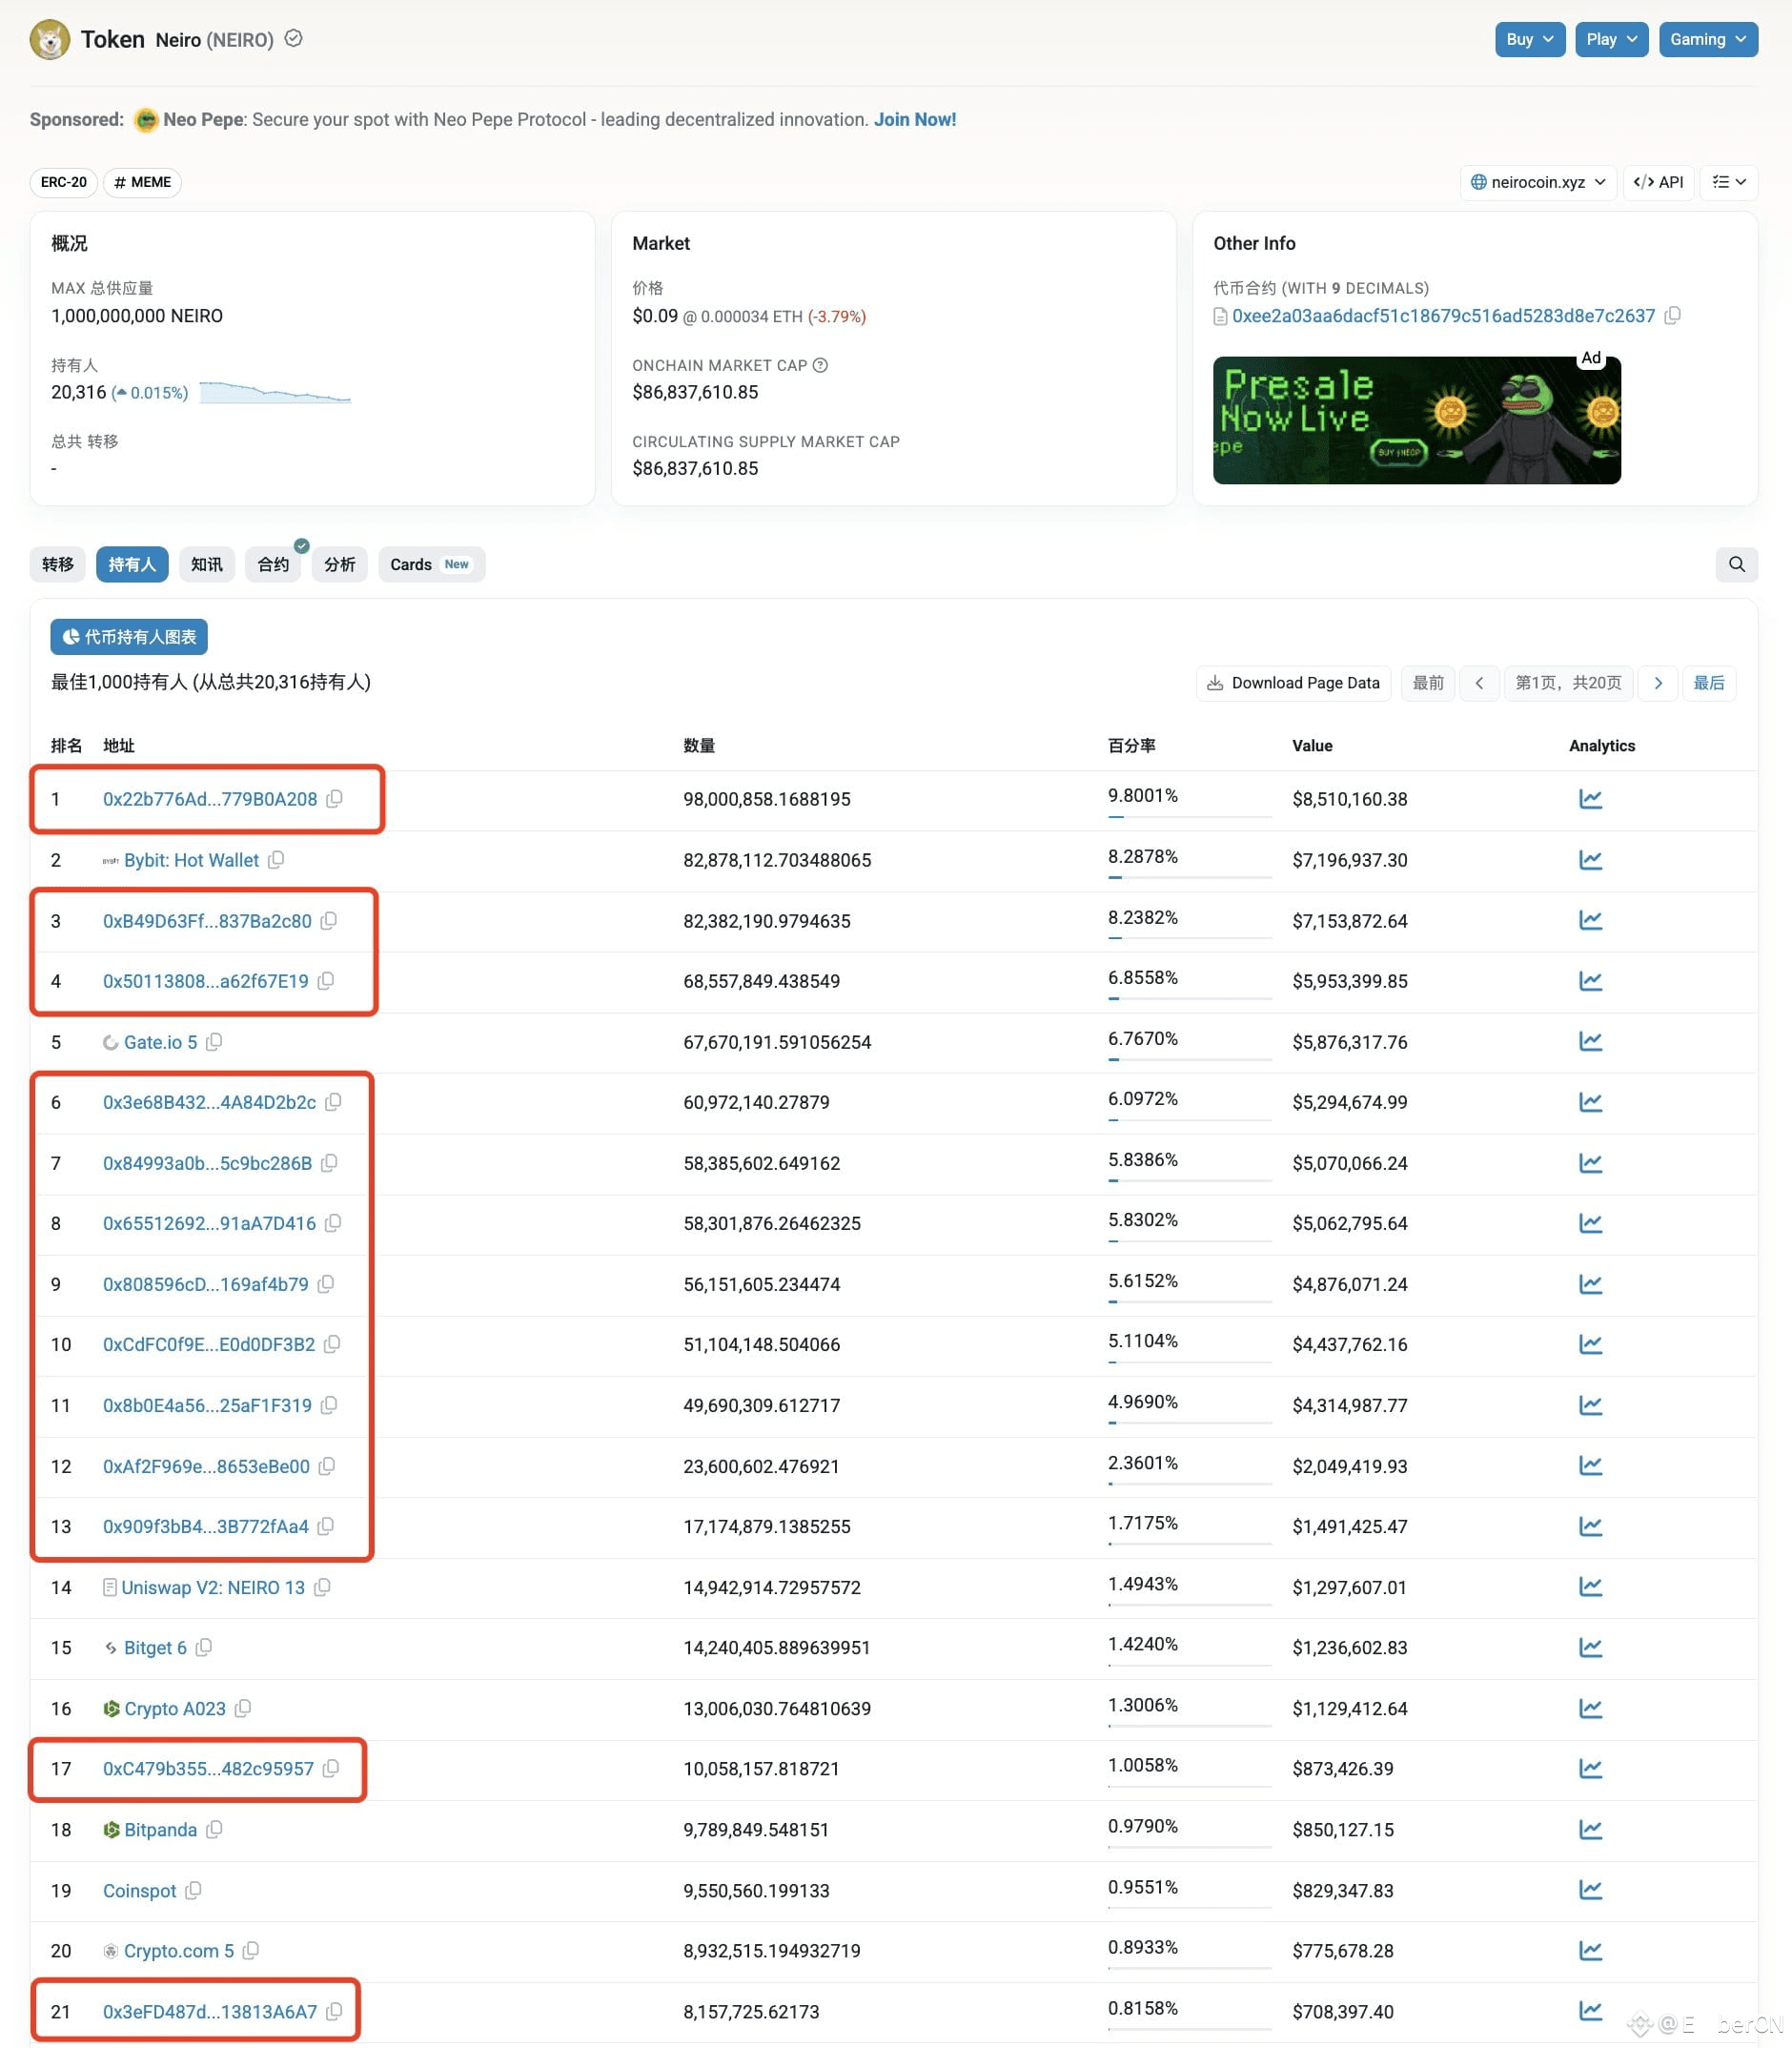Open the neirocoin.xyz website dropdown
1792x2048 pixels.
click(x=1538, y=182)
